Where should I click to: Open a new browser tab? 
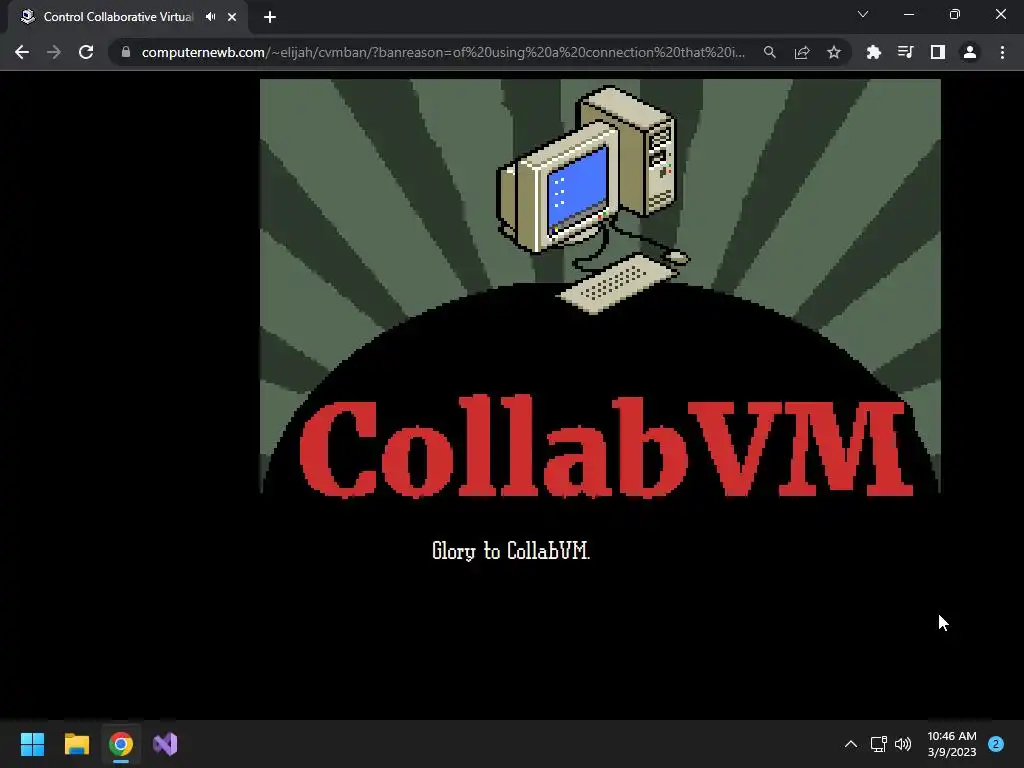click(x=270, y=17)
